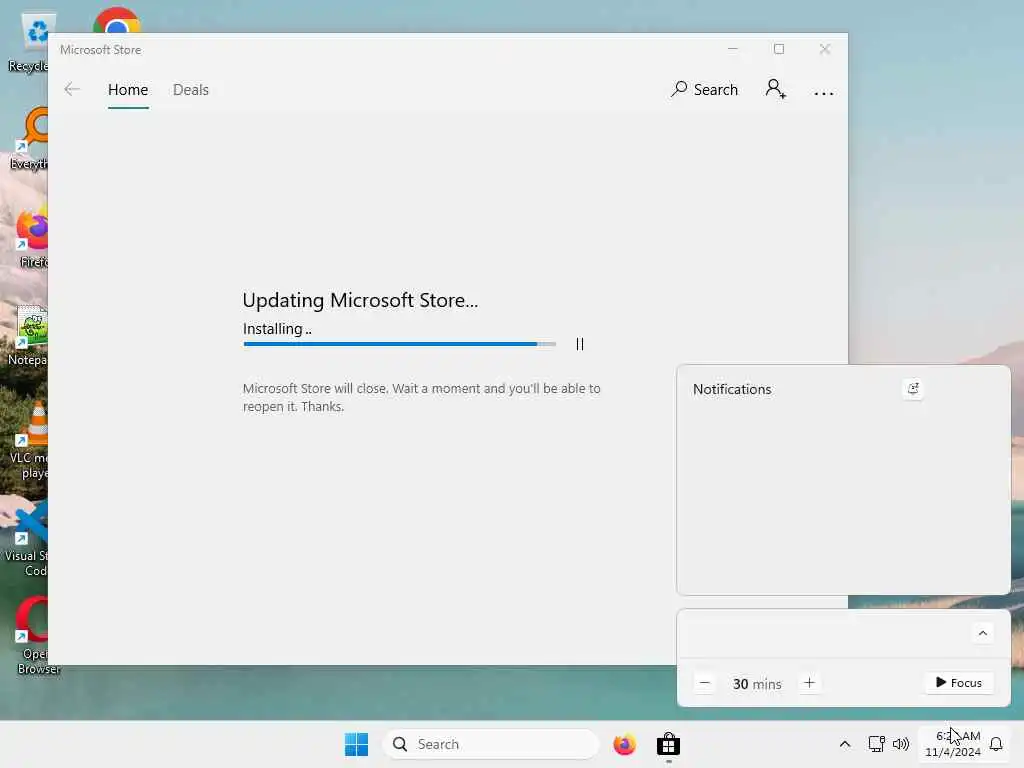Screen dimensions: 1024x768
Task: Open the Home tab in Microsoft Store
Action: tap(128, 89)
